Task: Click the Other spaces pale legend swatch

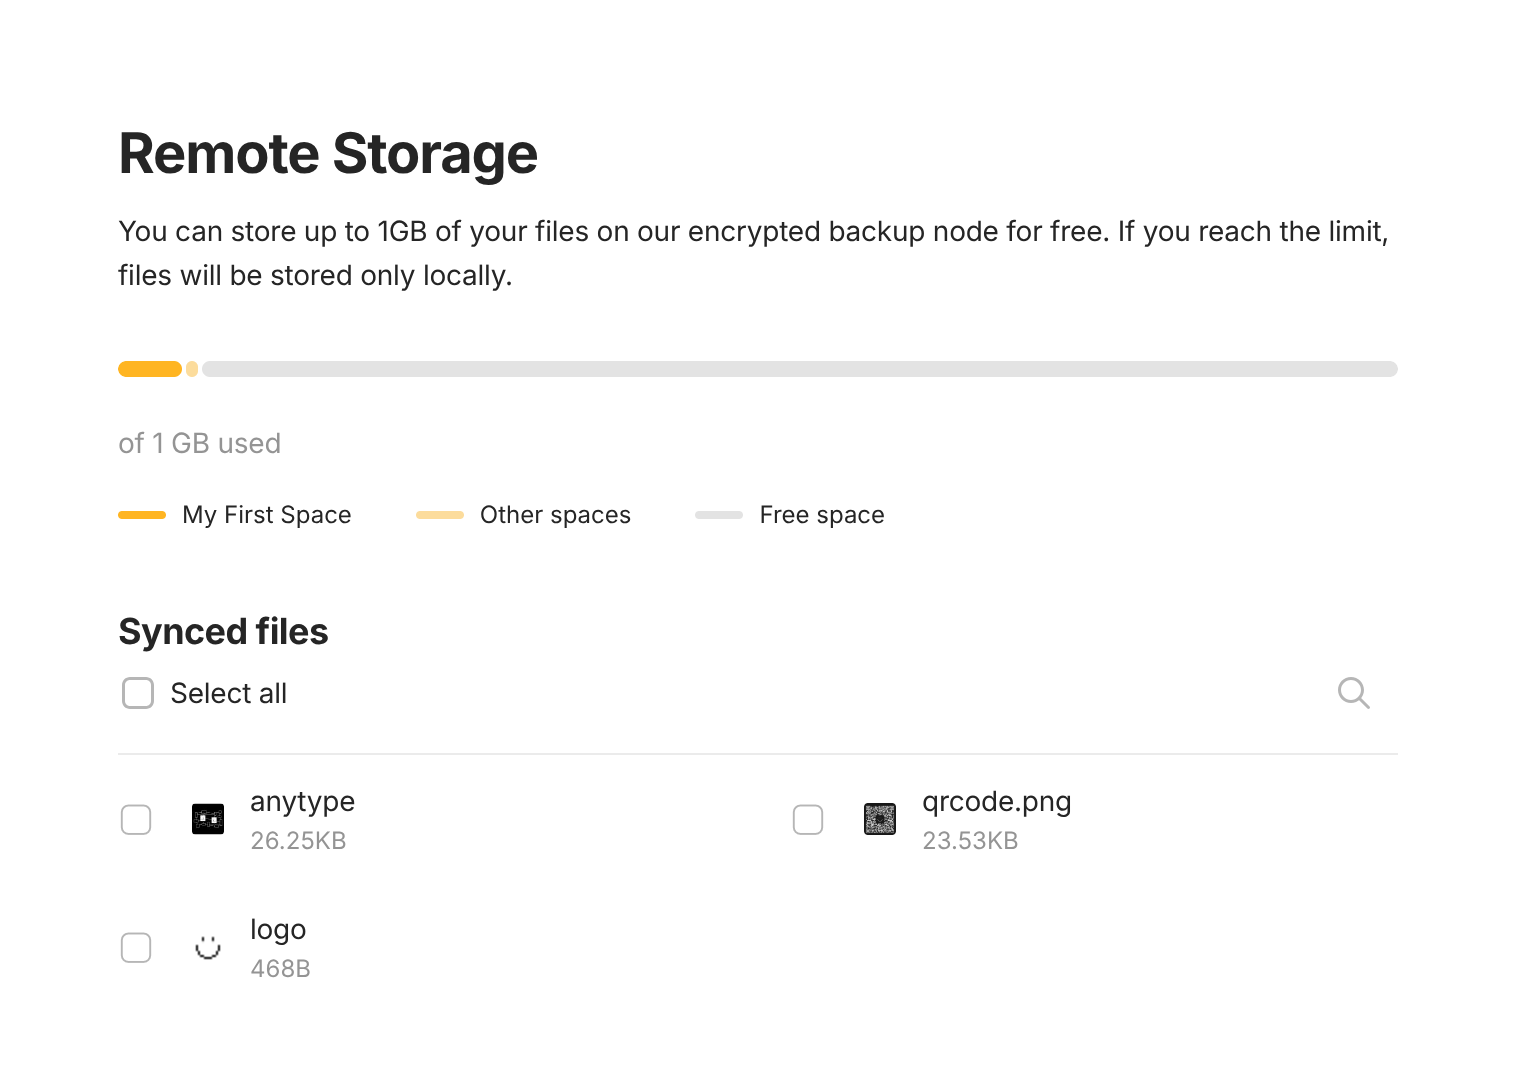Action: click(440, 515)
